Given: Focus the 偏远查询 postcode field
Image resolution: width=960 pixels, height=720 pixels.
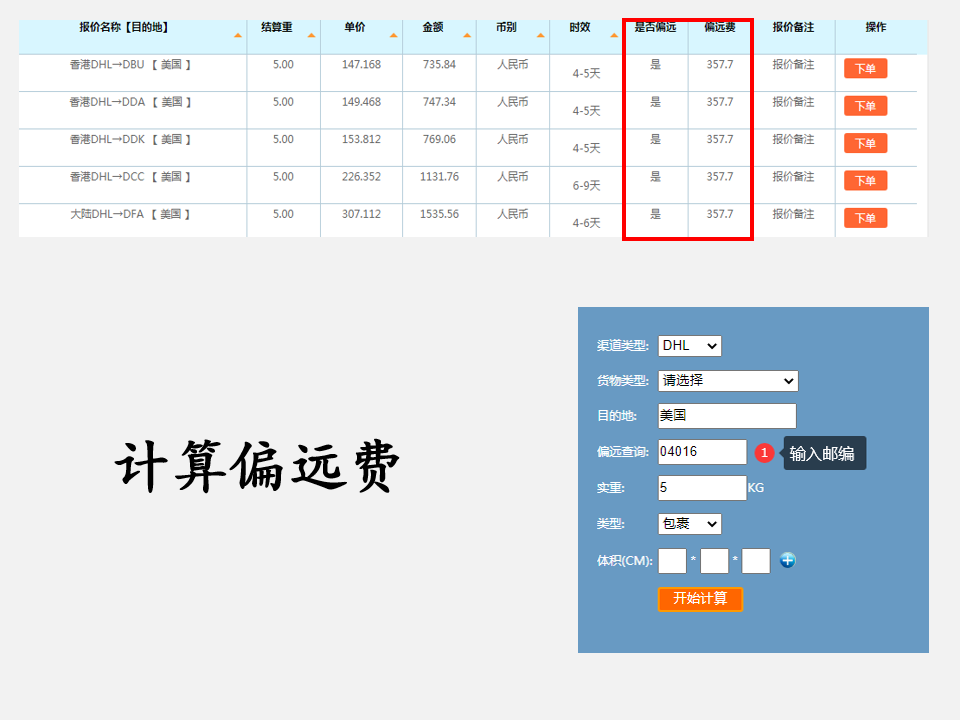Looking at the screenshot, I should pos(702,452).
